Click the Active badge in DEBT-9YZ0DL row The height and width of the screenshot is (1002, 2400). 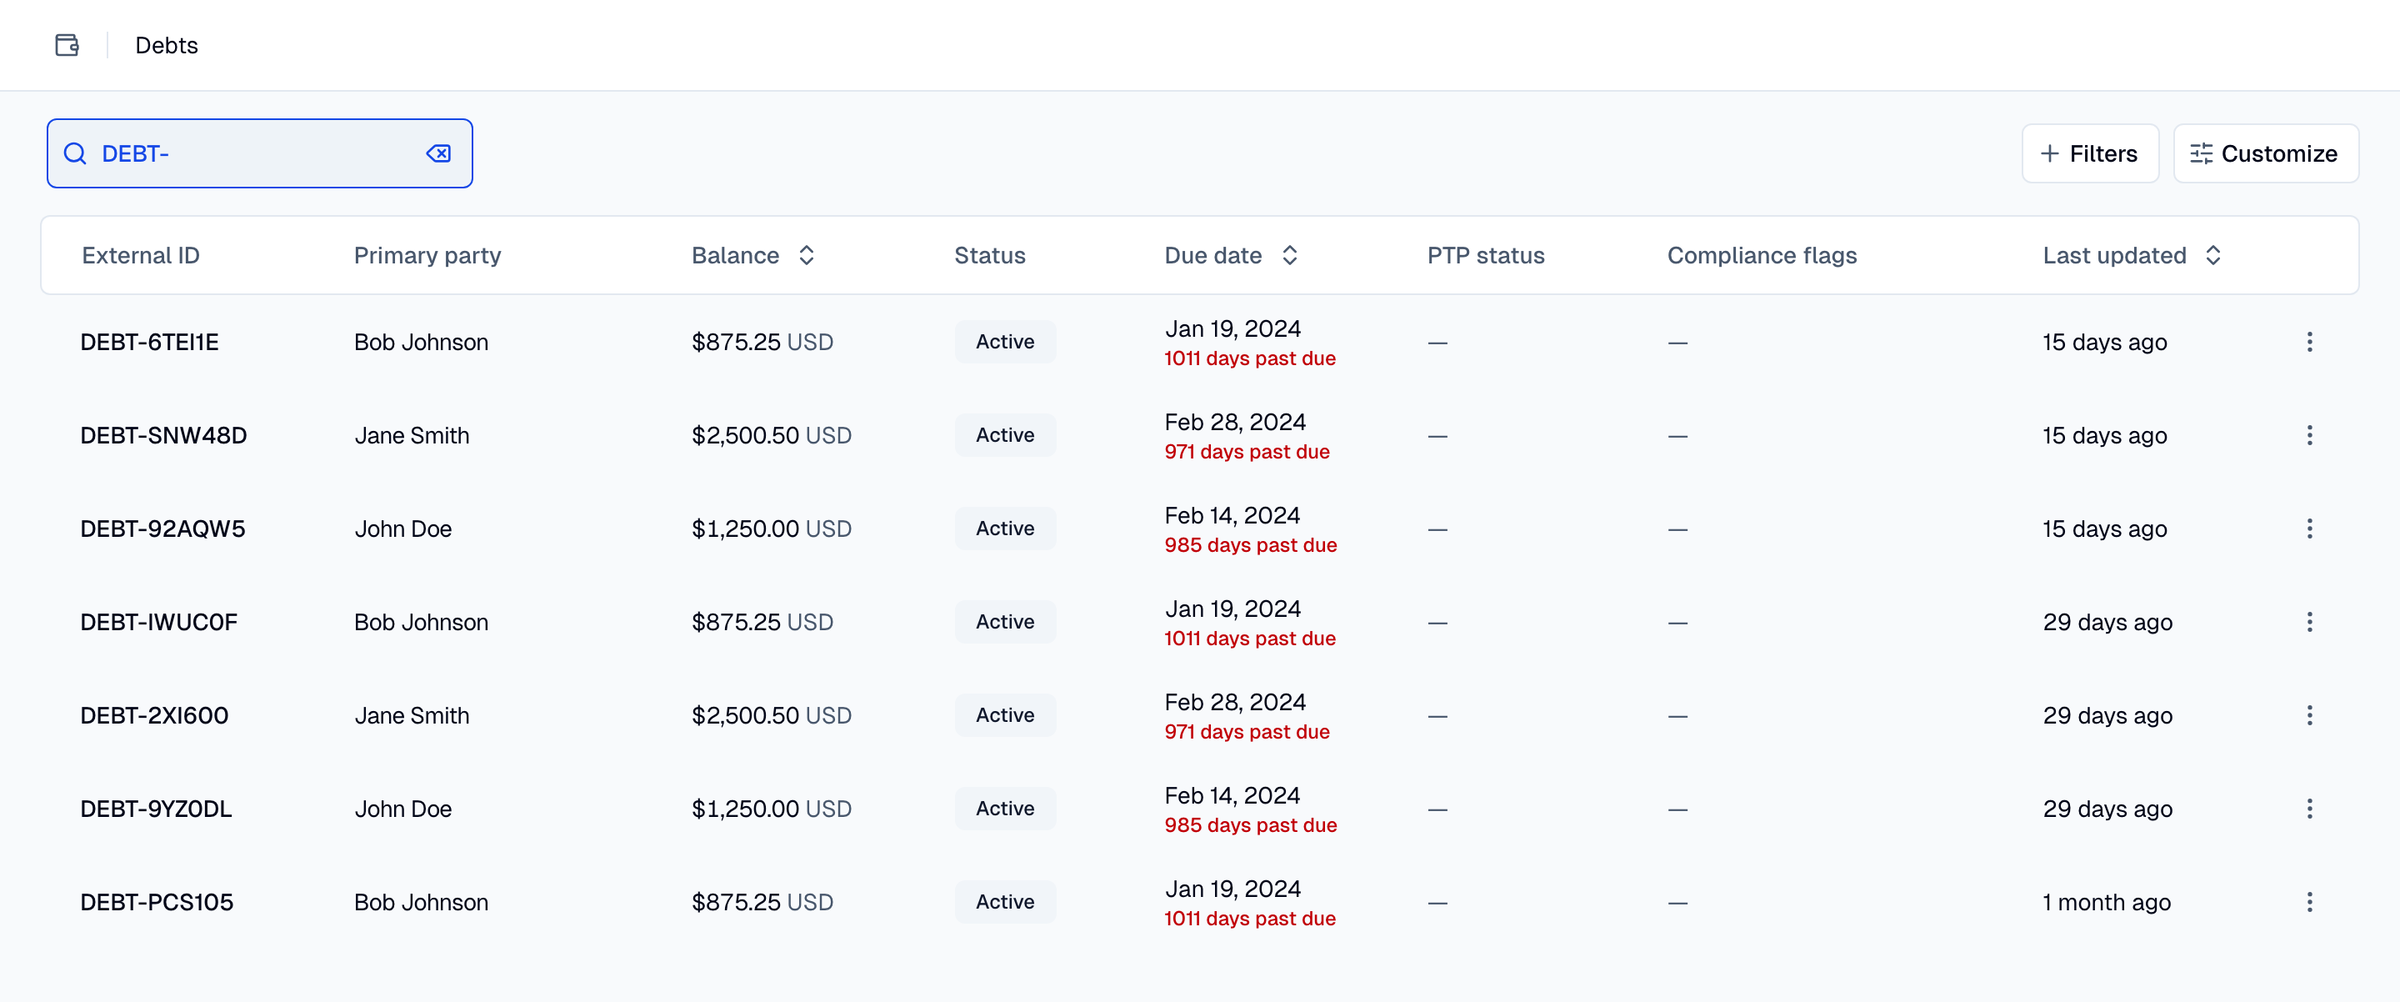click(x=1005, y=808)
